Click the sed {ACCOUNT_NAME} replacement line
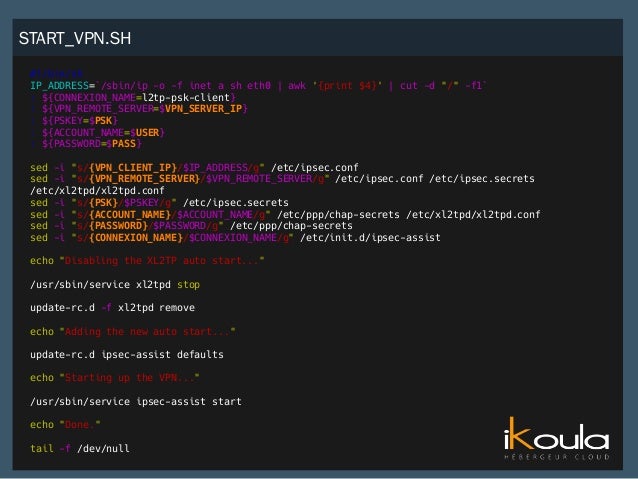The image size is (638, 479). tap(285, 214)
